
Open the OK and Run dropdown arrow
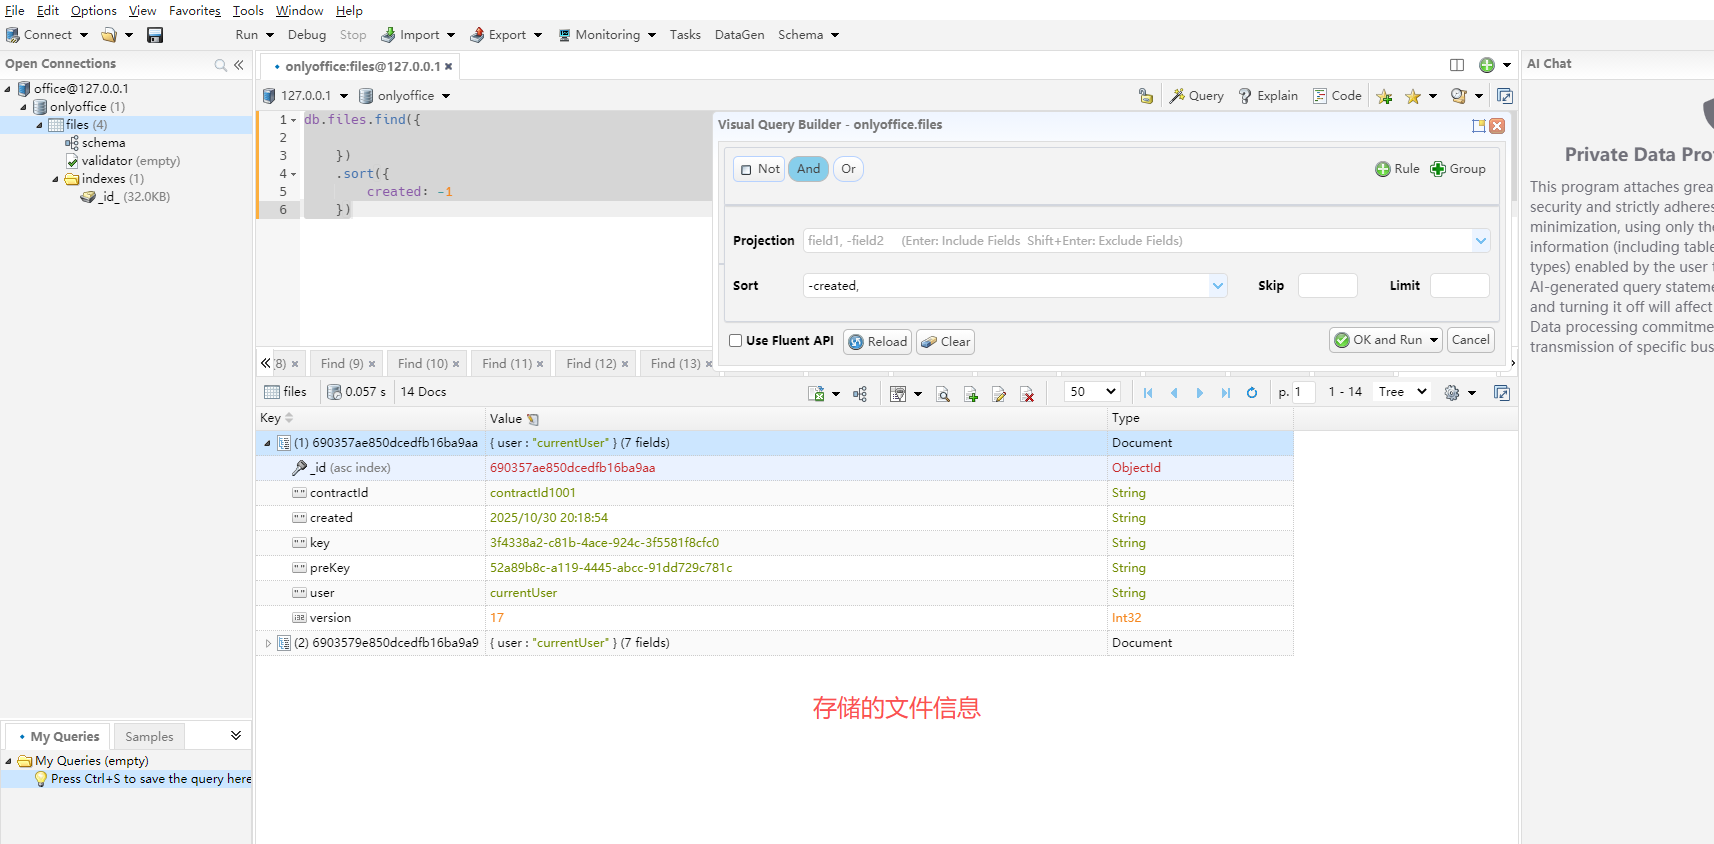(1434, 340)
